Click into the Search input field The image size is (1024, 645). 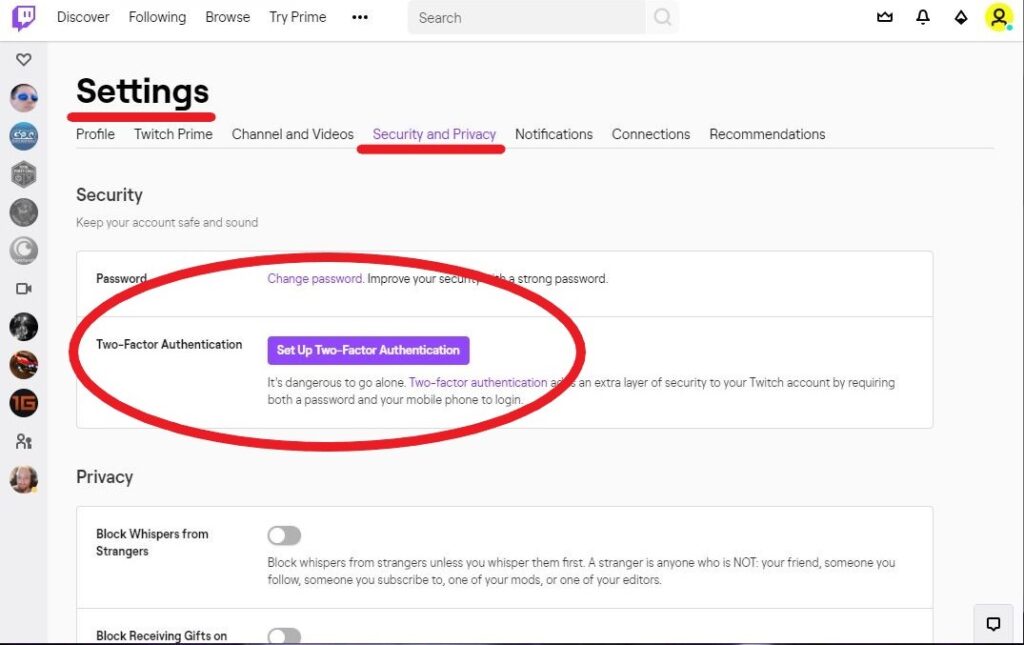(525, 17)
